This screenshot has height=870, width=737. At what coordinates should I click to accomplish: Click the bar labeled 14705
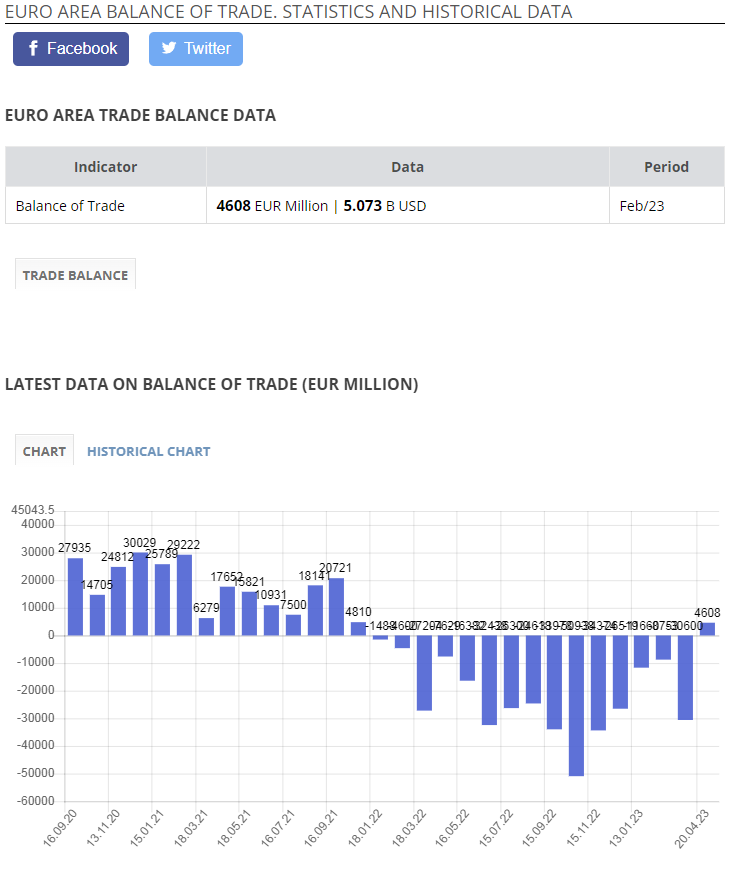pyautogui.click(x=97, y=615)
